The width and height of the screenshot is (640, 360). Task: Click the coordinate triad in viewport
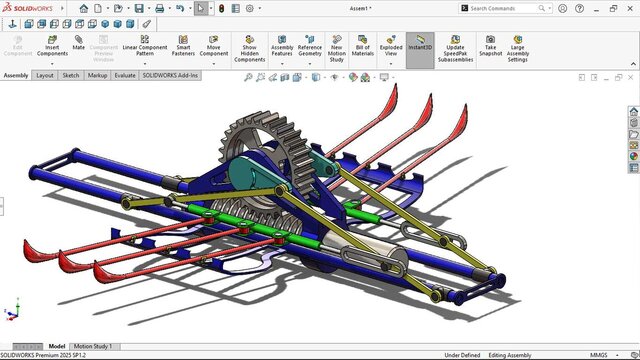tap(12, 310)
